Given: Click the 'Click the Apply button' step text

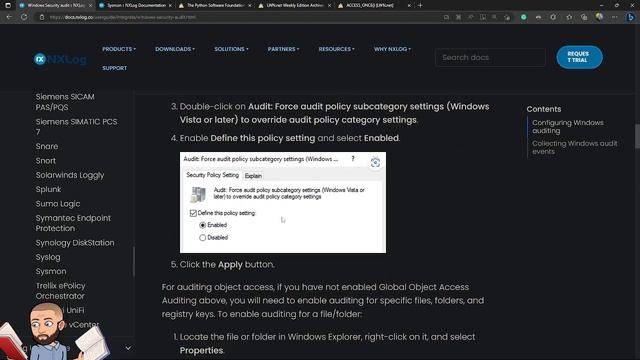Looking at the screenshot, I should point(227,264).
